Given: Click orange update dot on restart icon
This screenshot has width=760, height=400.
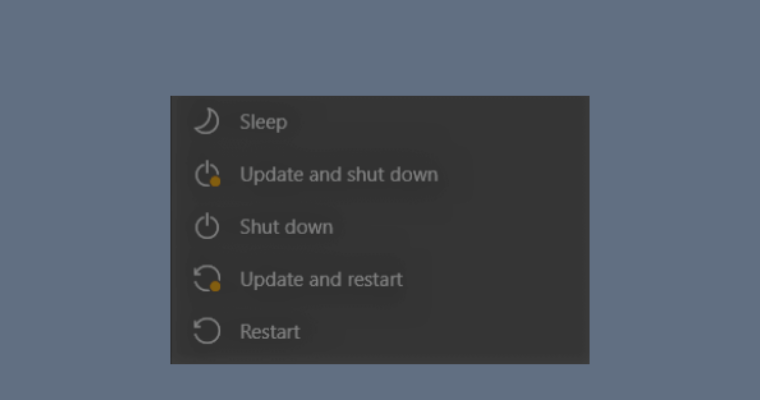Looking at the screenshot, I should pyautogui.click(x=215, y=286).
